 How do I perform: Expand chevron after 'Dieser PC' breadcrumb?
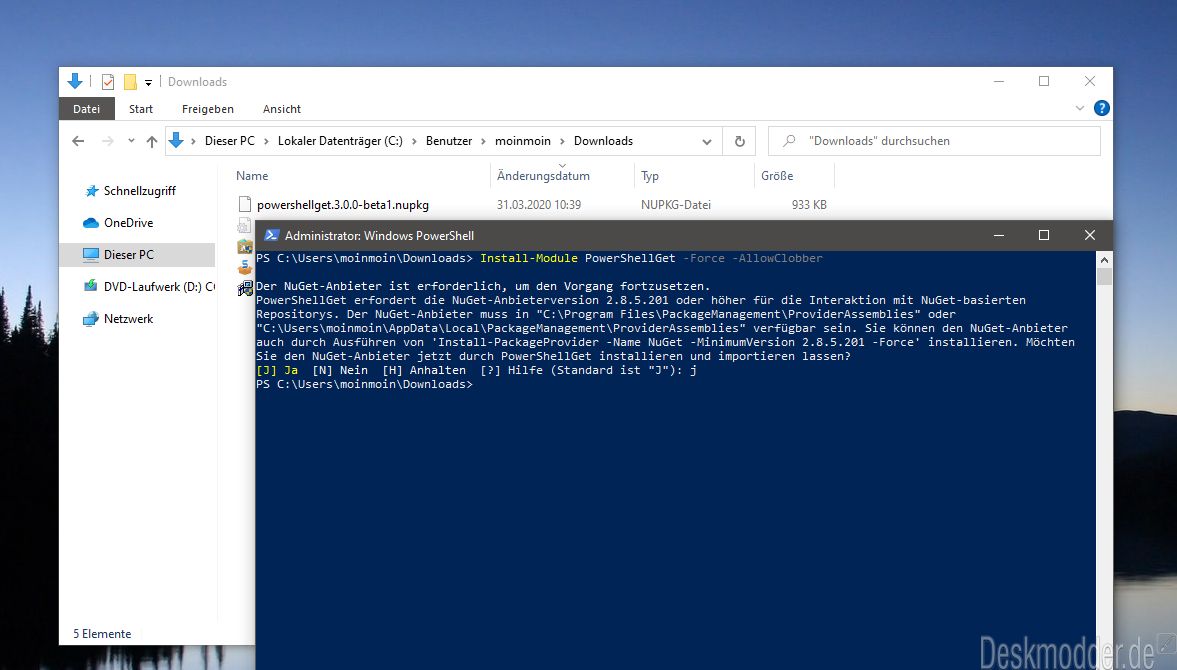click(x=266, y=141)
